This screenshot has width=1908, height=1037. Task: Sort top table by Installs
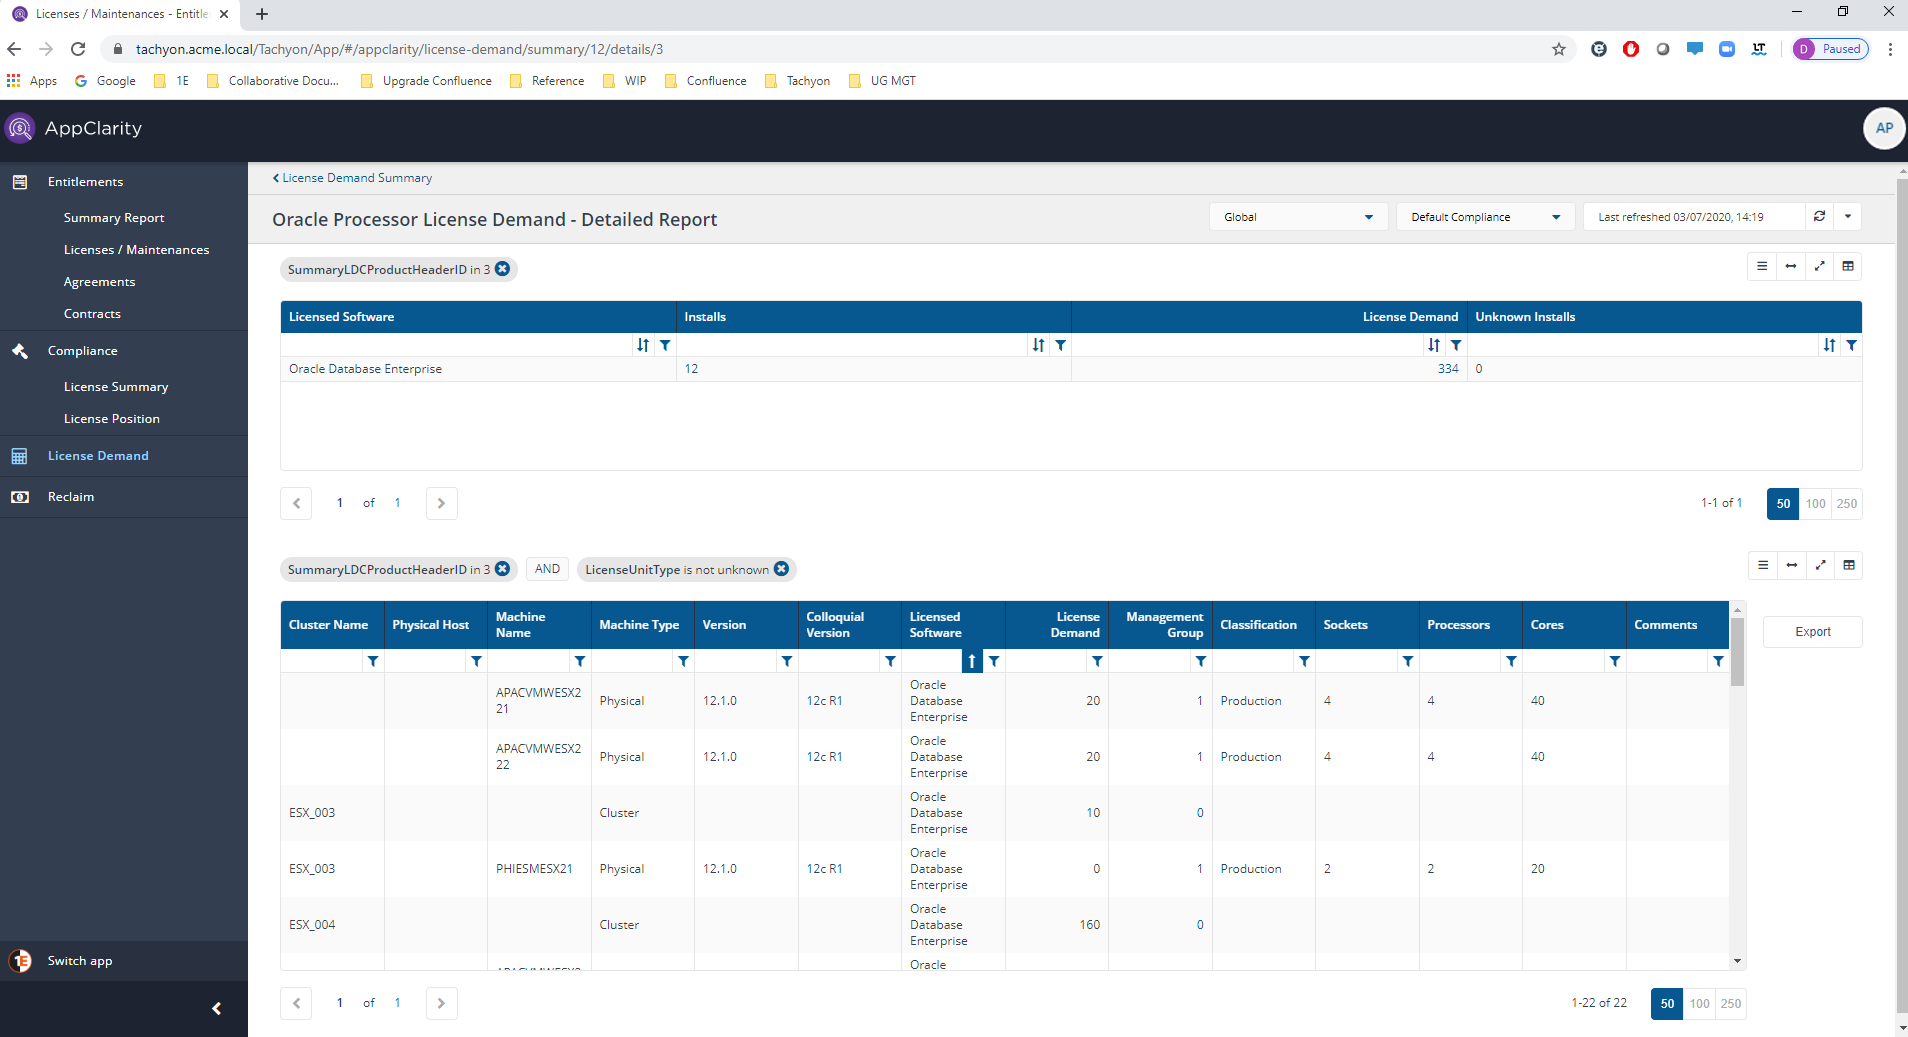click(x=1039, y=345)
